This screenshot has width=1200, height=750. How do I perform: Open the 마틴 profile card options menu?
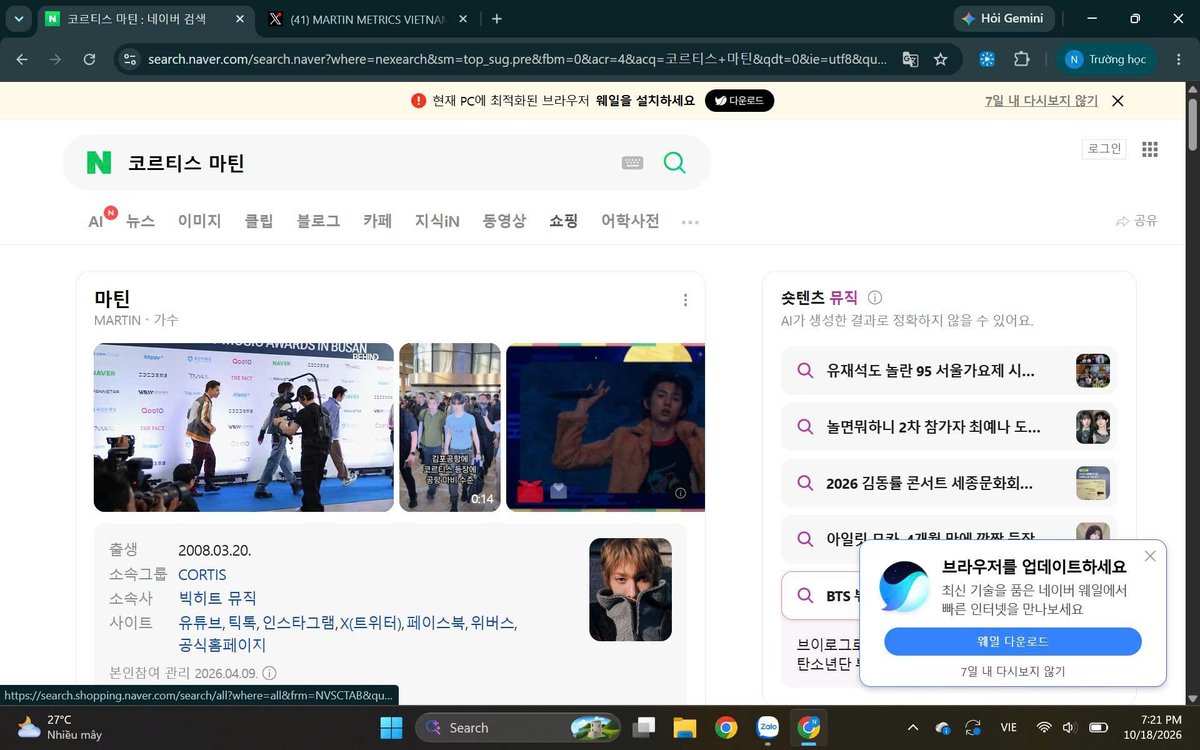pyautogui.click(x=685, y=300)
